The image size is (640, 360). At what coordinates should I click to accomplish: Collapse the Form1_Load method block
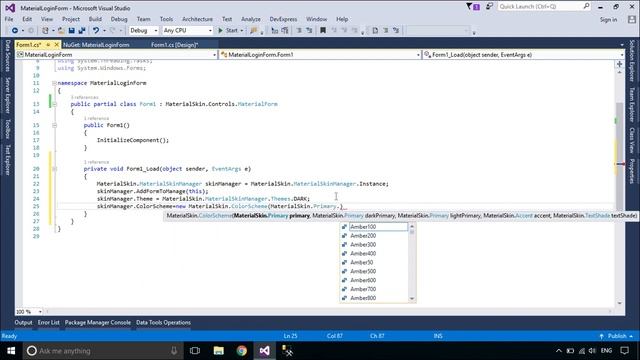(x=54, y=169)
